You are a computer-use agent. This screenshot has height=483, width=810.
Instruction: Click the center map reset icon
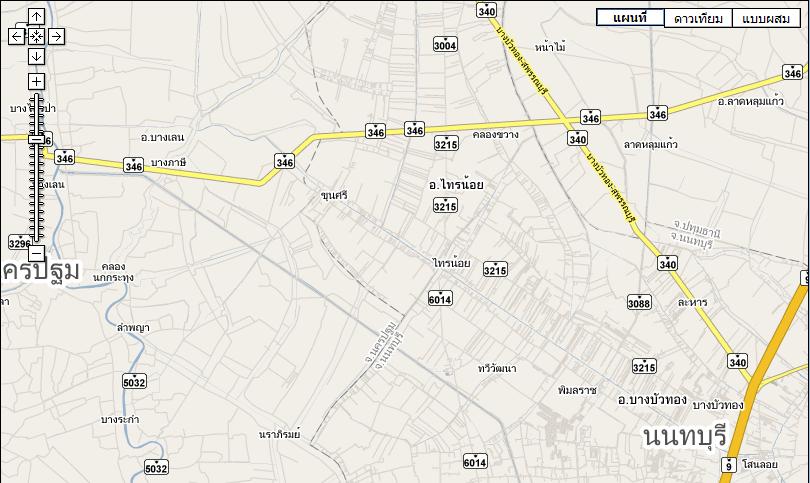(36, 36)
